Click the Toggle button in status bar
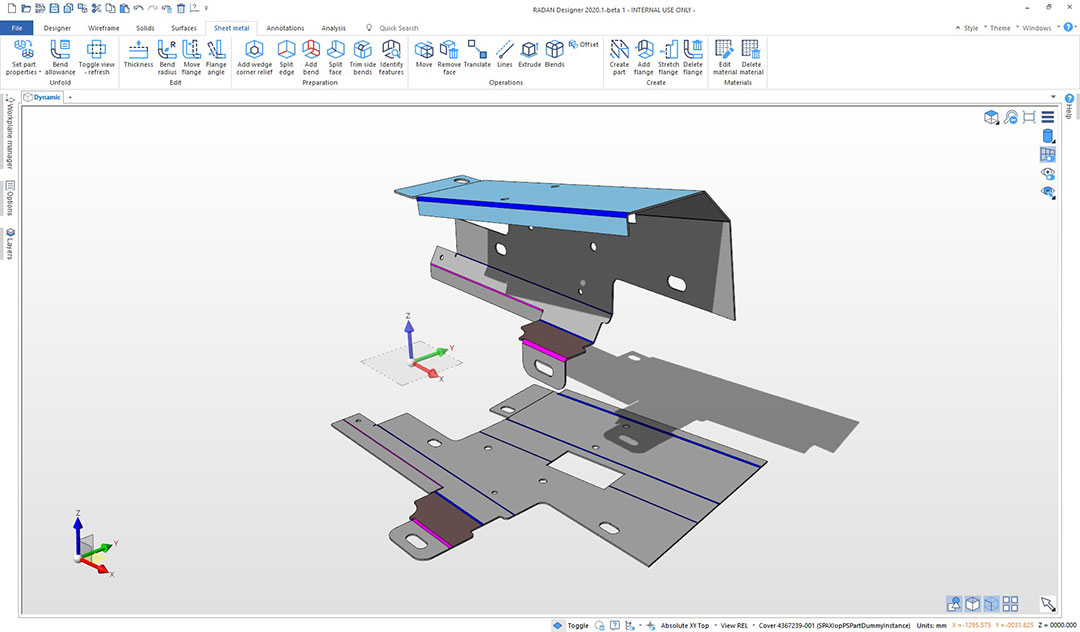The width and height of the screenshot is (1080, 632). click(x=571, y=625)
